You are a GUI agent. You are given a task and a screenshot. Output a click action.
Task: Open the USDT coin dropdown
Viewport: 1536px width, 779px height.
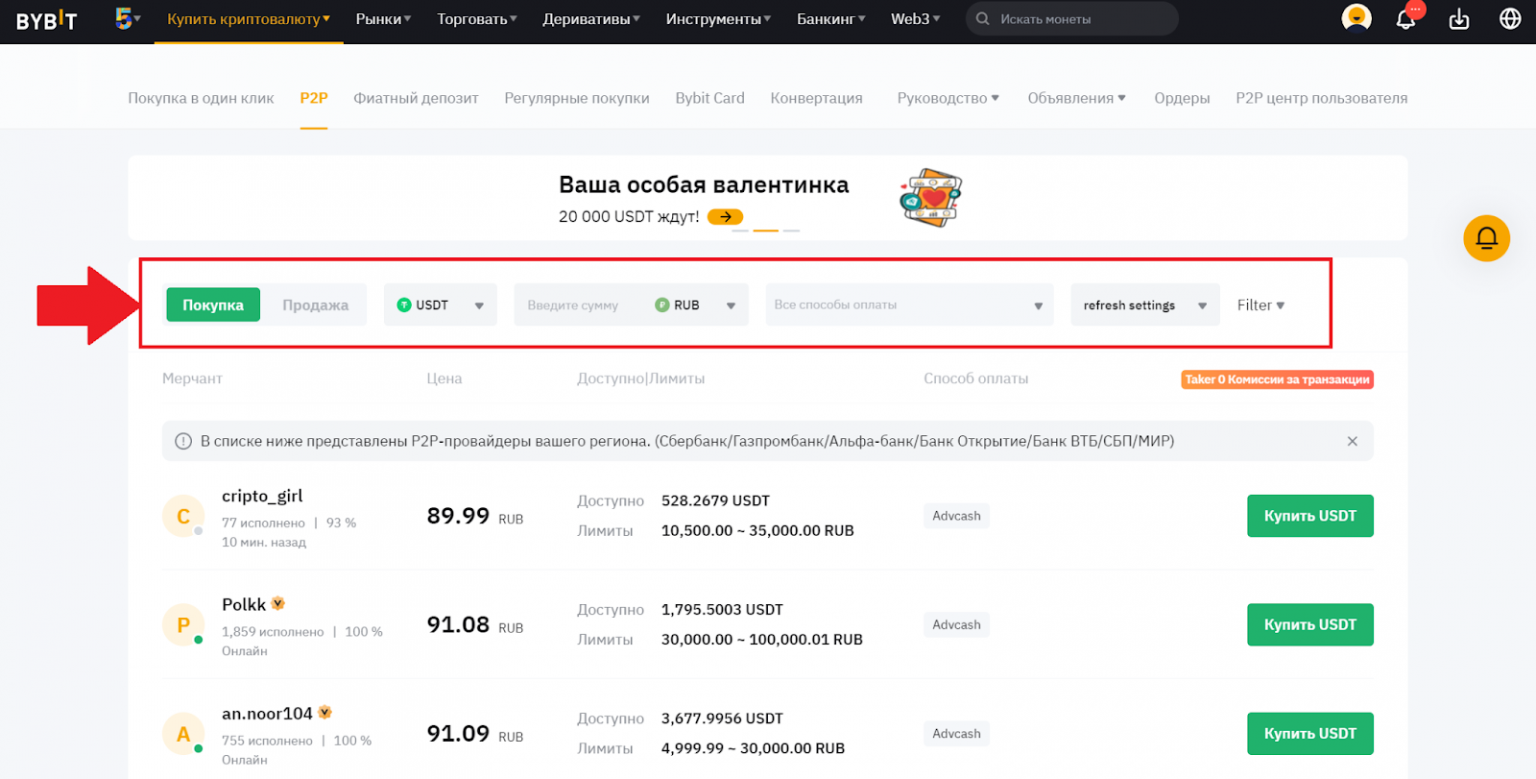[440, 305]
